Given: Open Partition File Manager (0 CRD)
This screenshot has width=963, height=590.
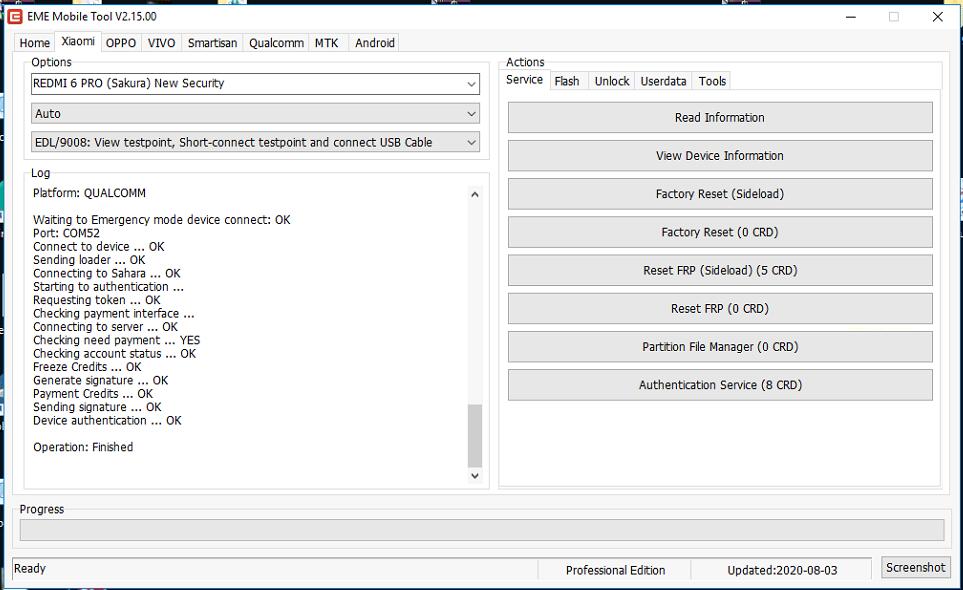Looking at the screenshot, I should [x=720, y=347].
